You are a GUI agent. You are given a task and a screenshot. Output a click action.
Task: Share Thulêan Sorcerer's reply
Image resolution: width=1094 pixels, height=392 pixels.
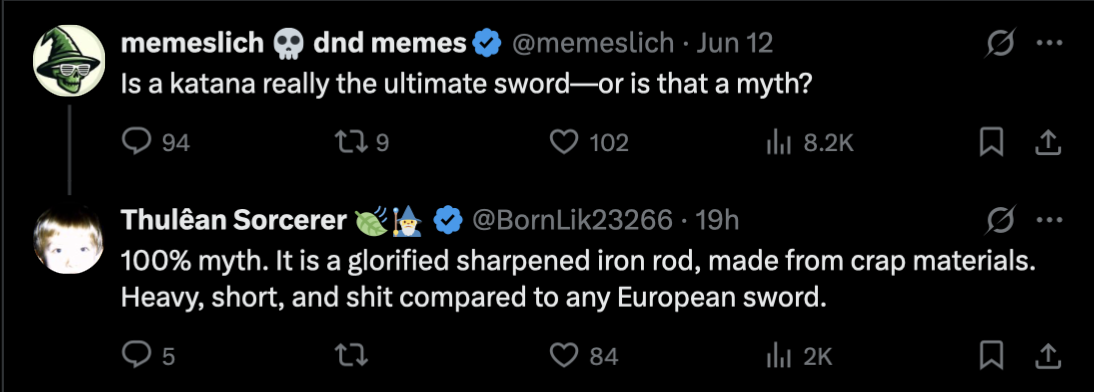(x=1047, y=356)
